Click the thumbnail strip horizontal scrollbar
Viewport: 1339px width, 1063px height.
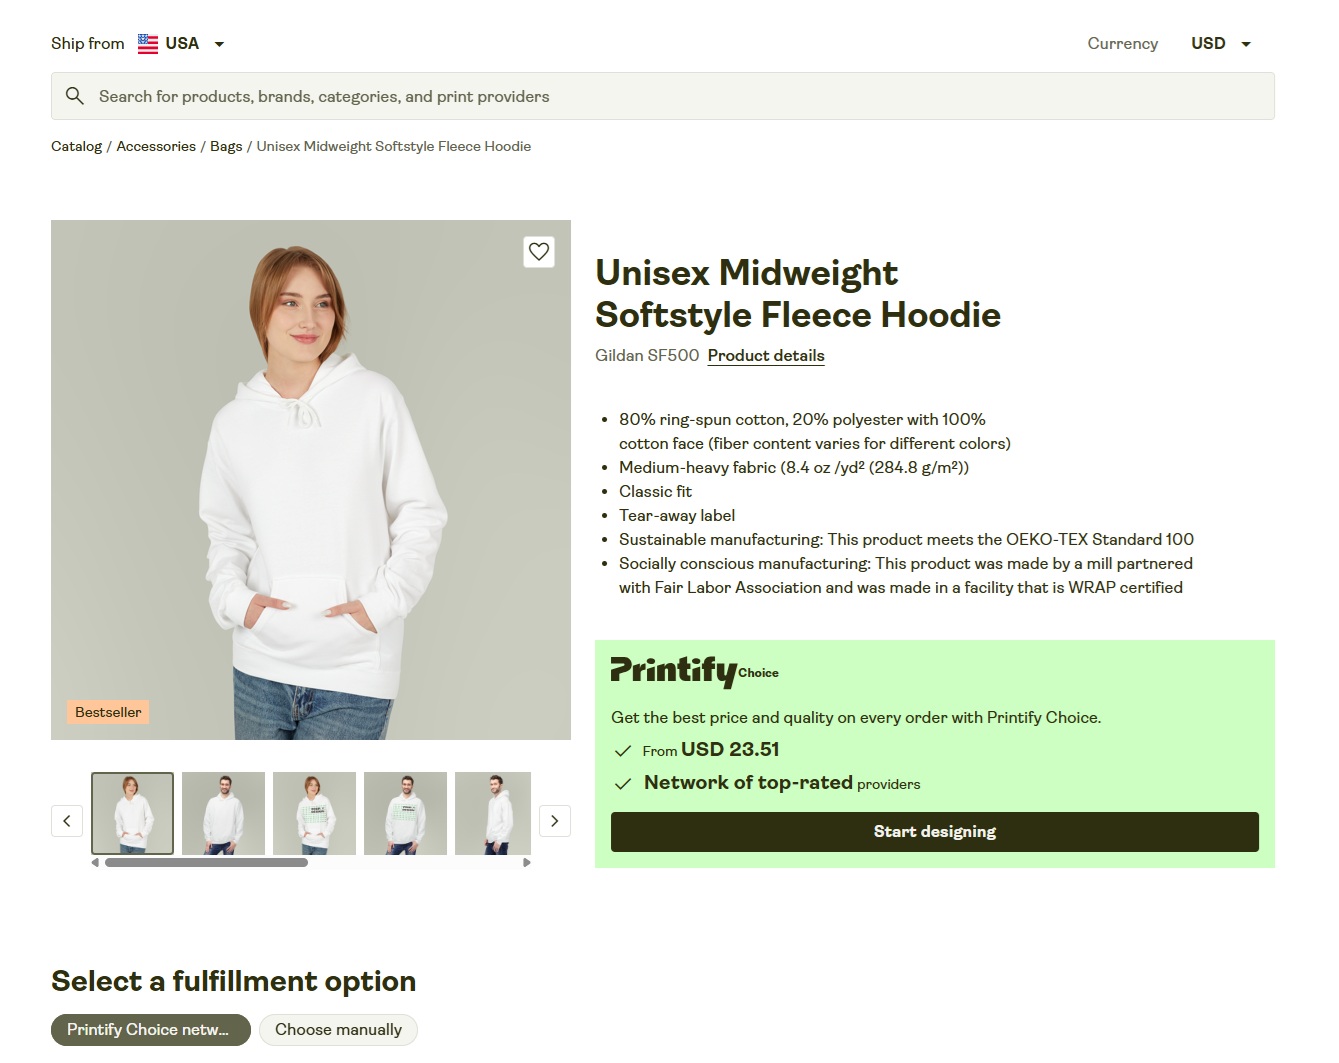(x=207, y=862)
